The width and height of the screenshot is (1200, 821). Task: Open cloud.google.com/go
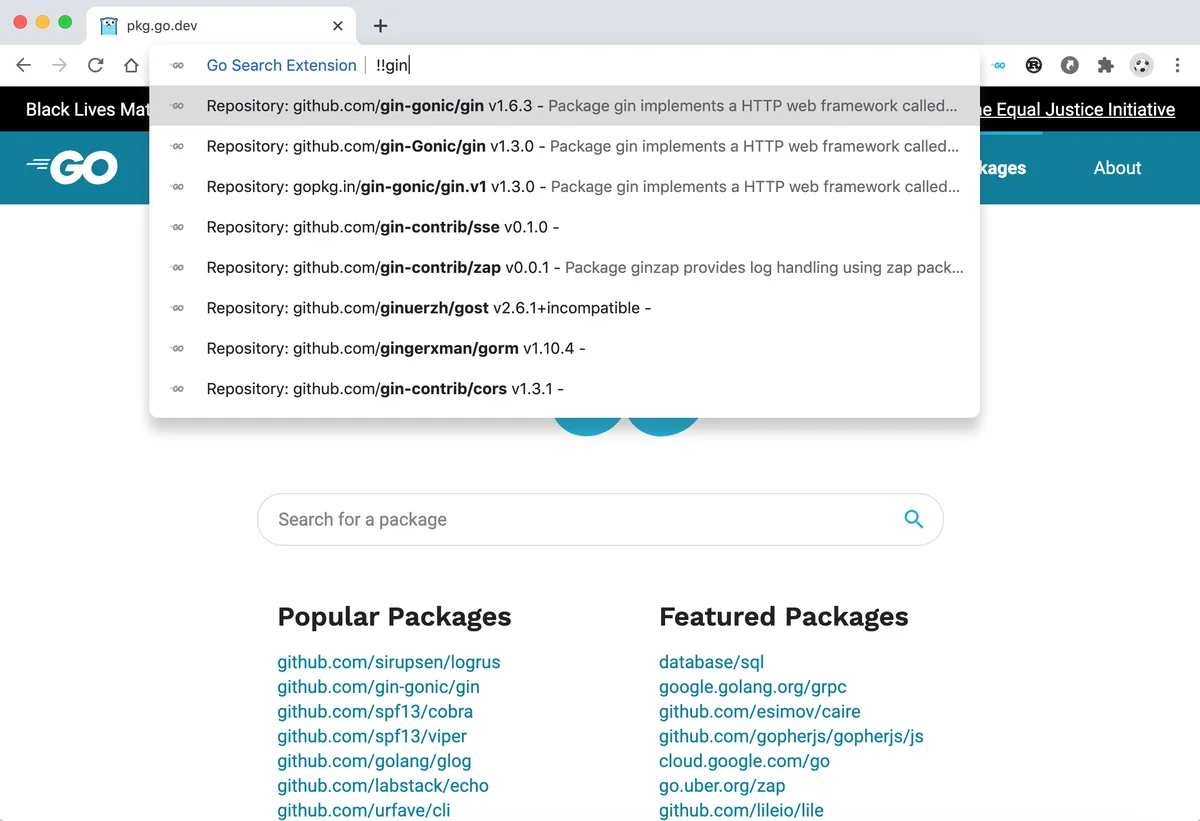click(744, 761)
